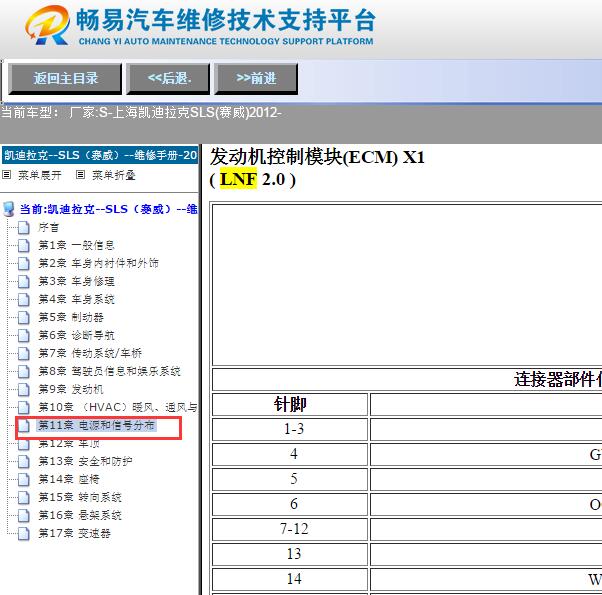Click the 发动机控制模块(ECM) X1 heading
The image size is (602, 595).
318,157
